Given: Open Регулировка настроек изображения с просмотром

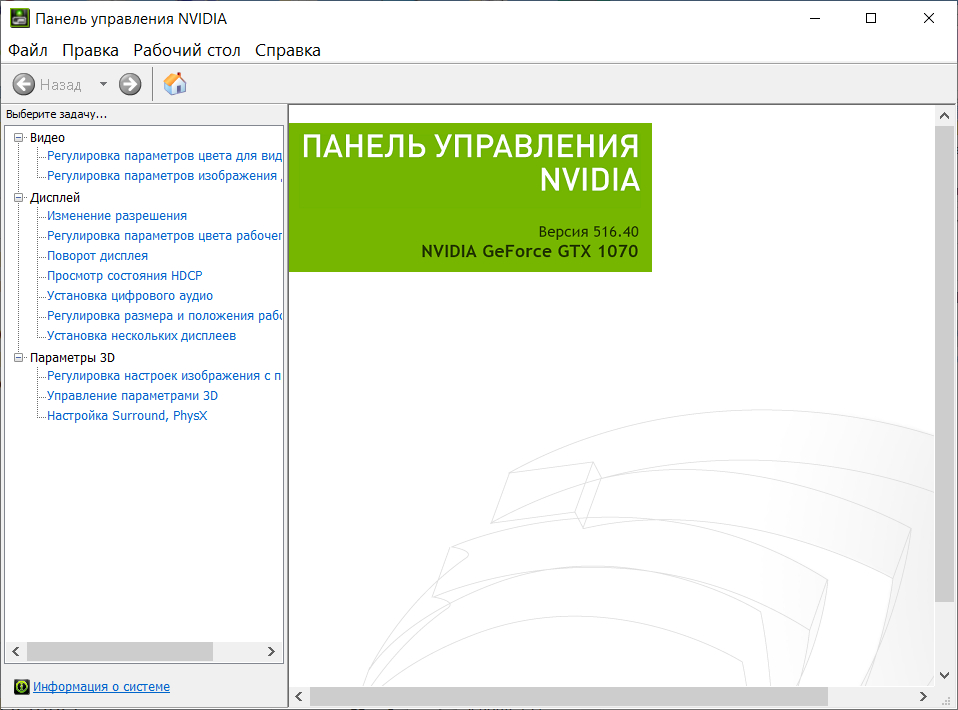Looking at the screenshot, I should [x=164, y=376].
